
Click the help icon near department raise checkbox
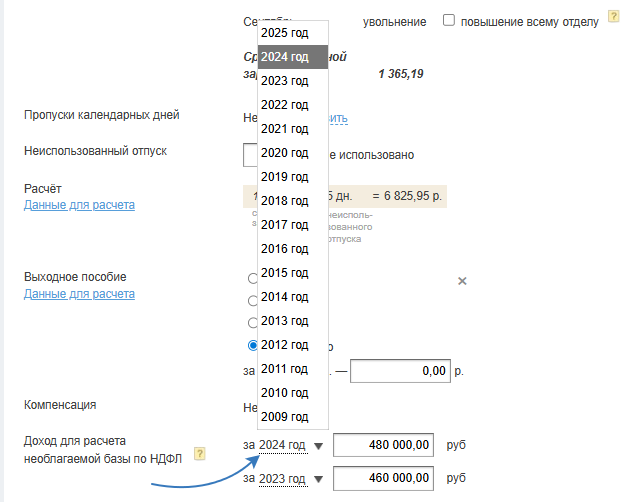click(614, 19)
